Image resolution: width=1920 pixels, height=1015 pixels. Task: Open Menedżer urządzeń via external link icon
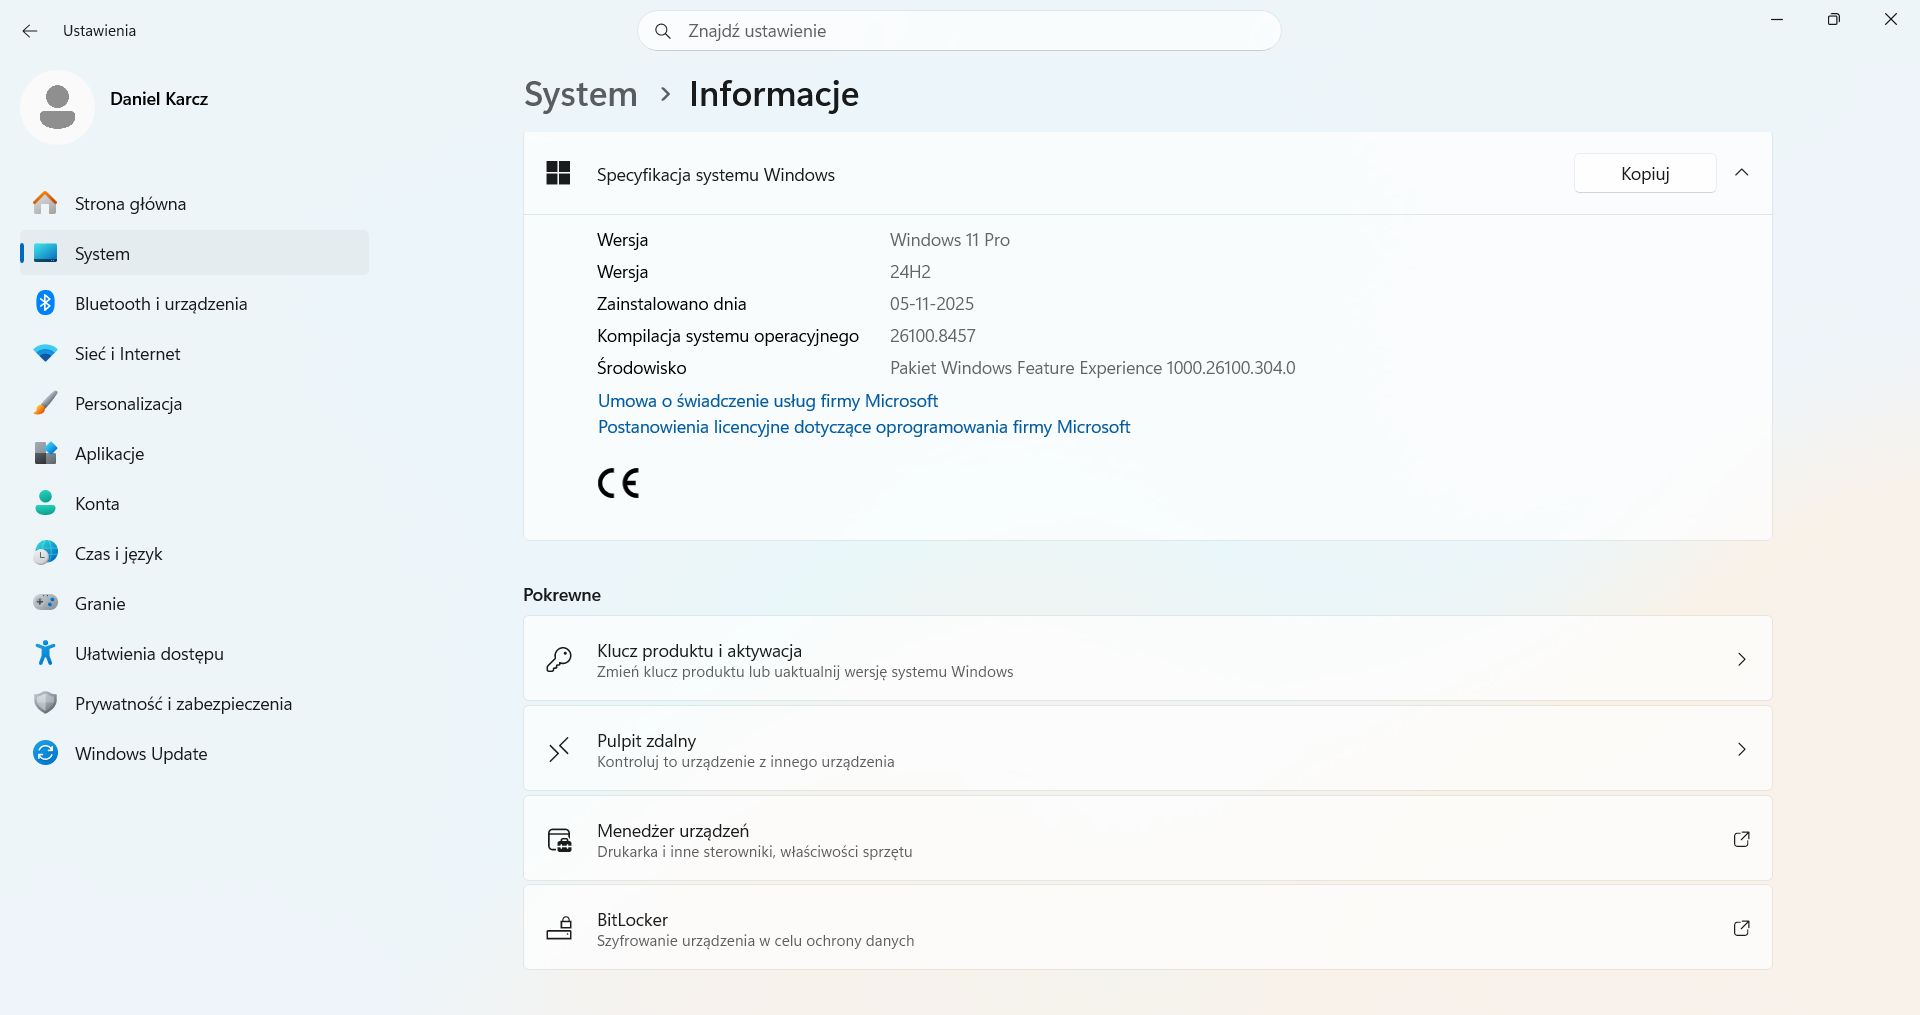click(1741, 839)
